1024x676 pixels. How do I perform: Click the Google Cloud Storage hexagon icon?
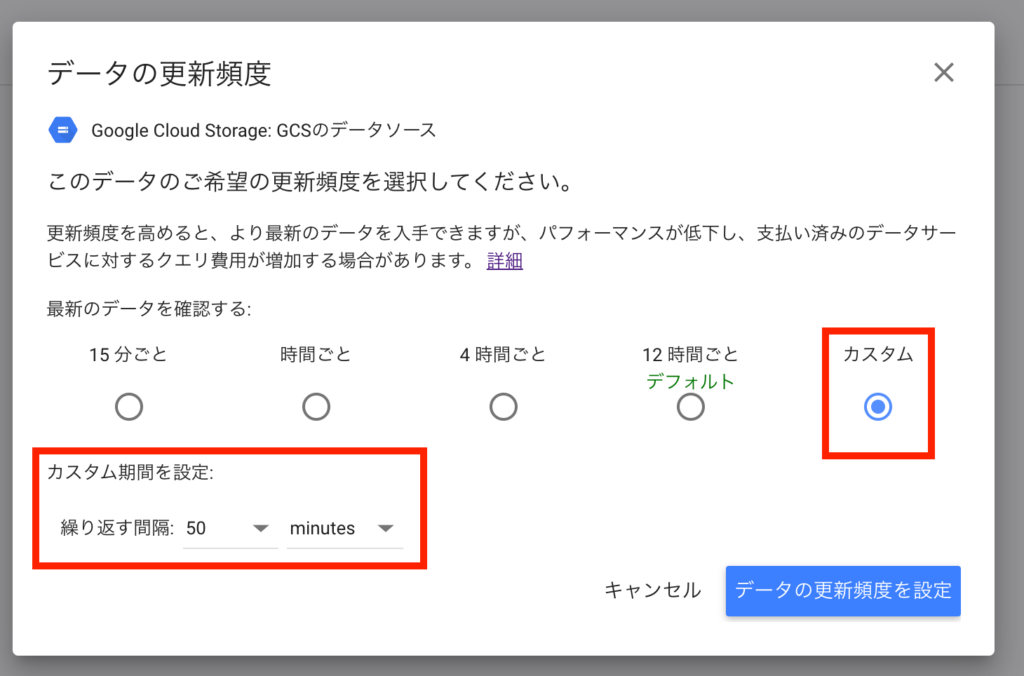pos(63,130)
